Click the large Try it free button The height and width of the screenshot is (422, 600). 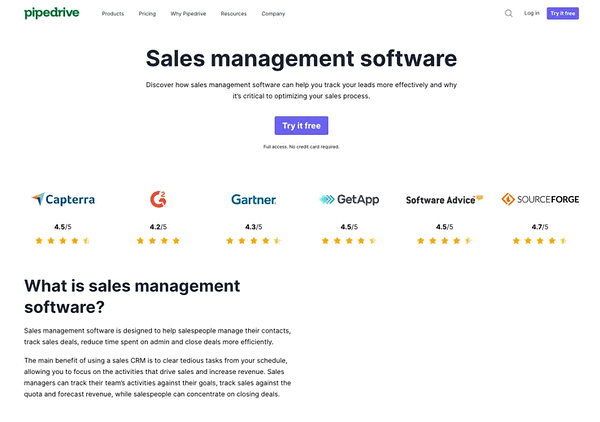[x=301, y=125]
